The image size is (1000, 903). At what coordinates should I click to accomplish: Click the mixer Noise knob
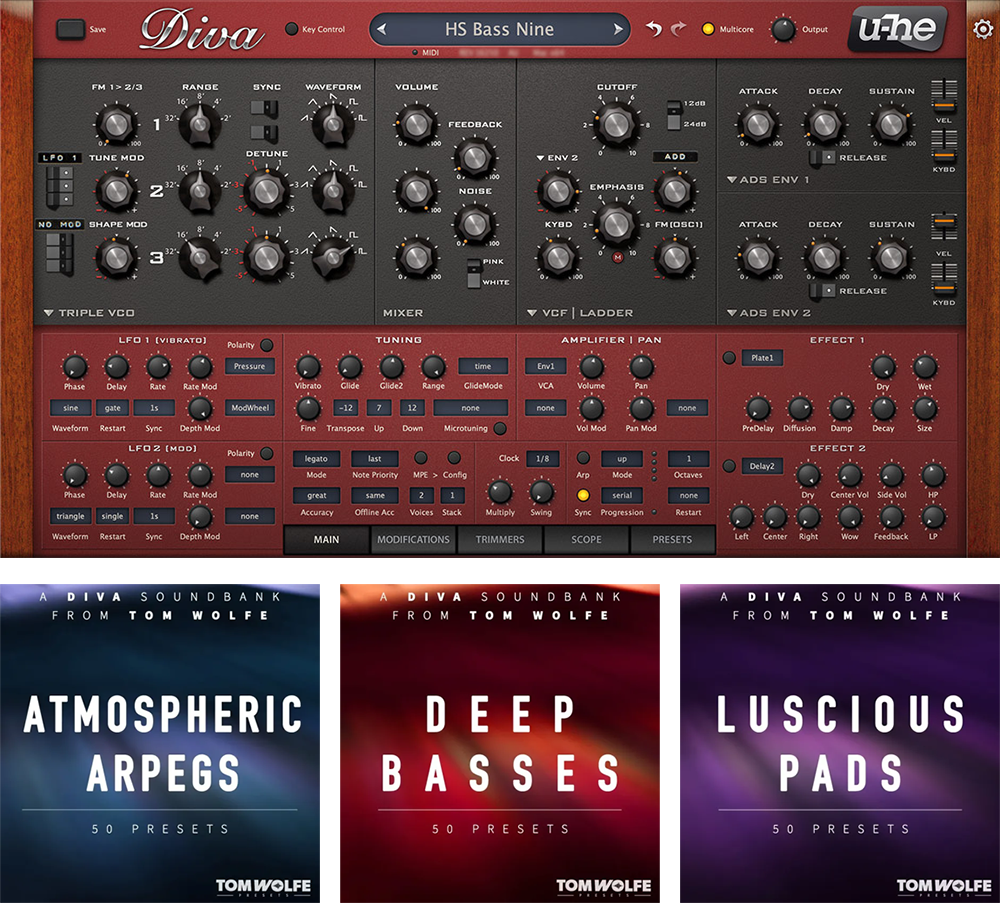pos(474,224)
